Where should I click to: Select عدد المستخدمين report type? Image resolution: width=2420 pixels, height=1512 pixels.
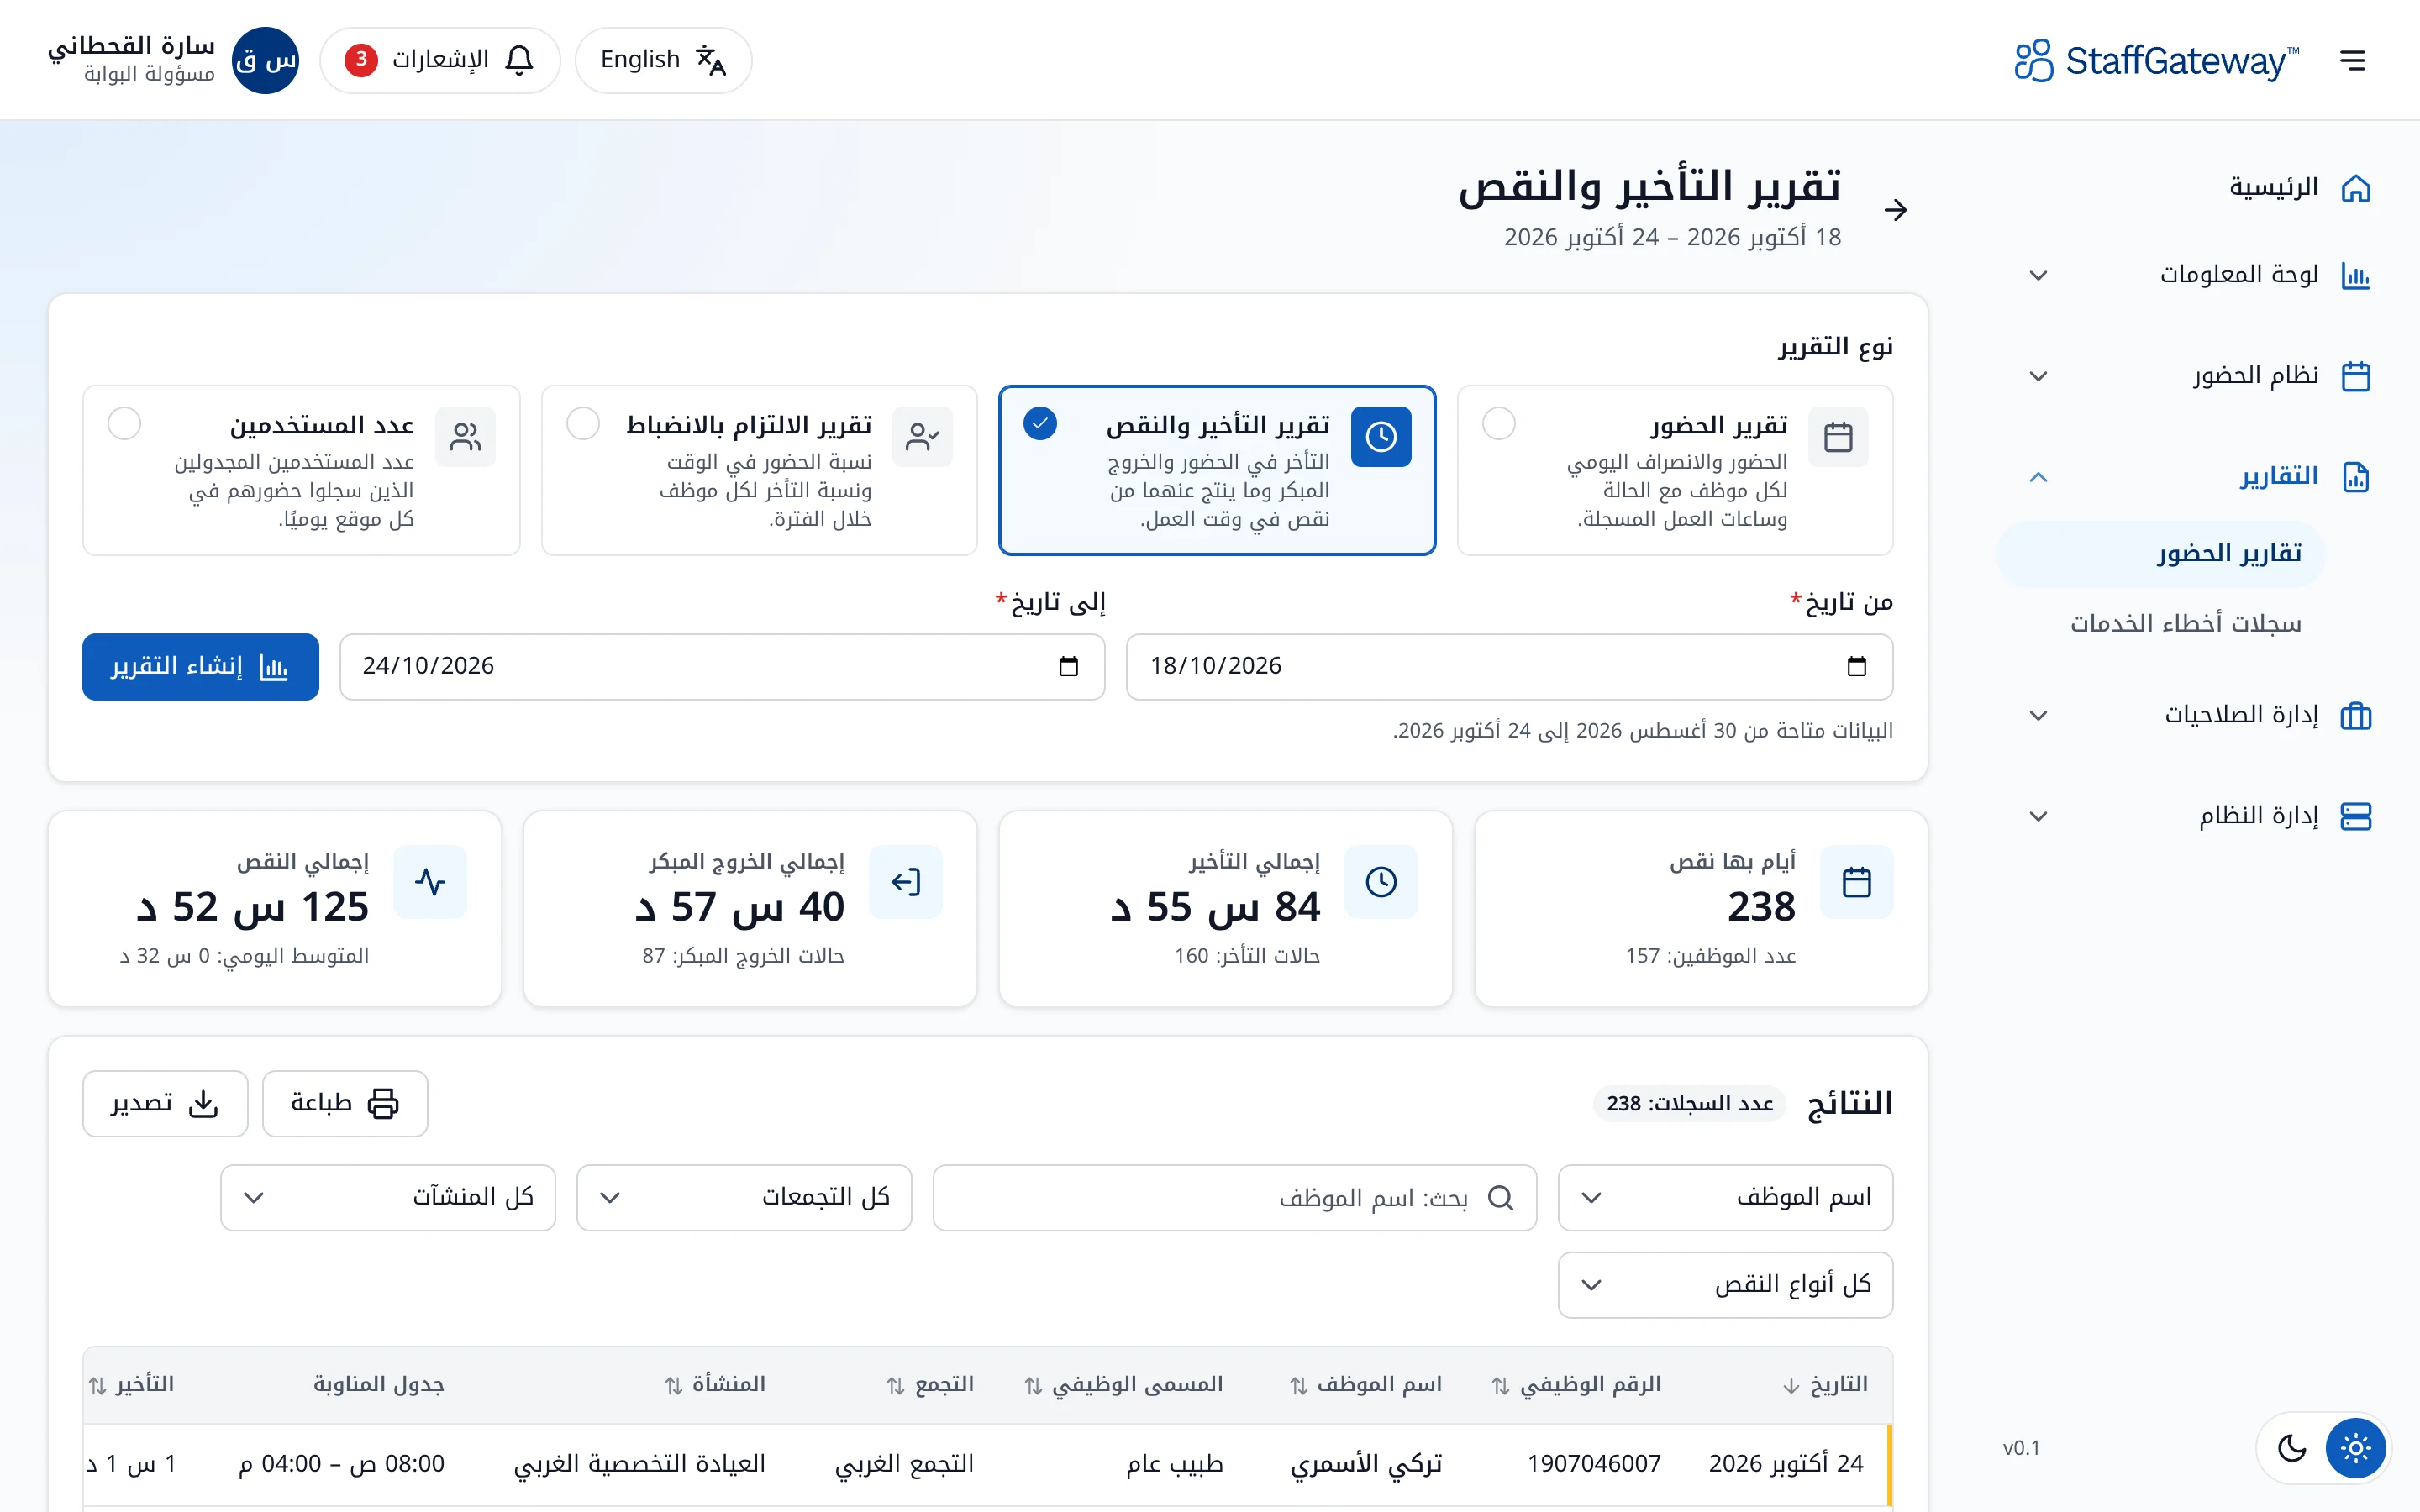[301, 470]
